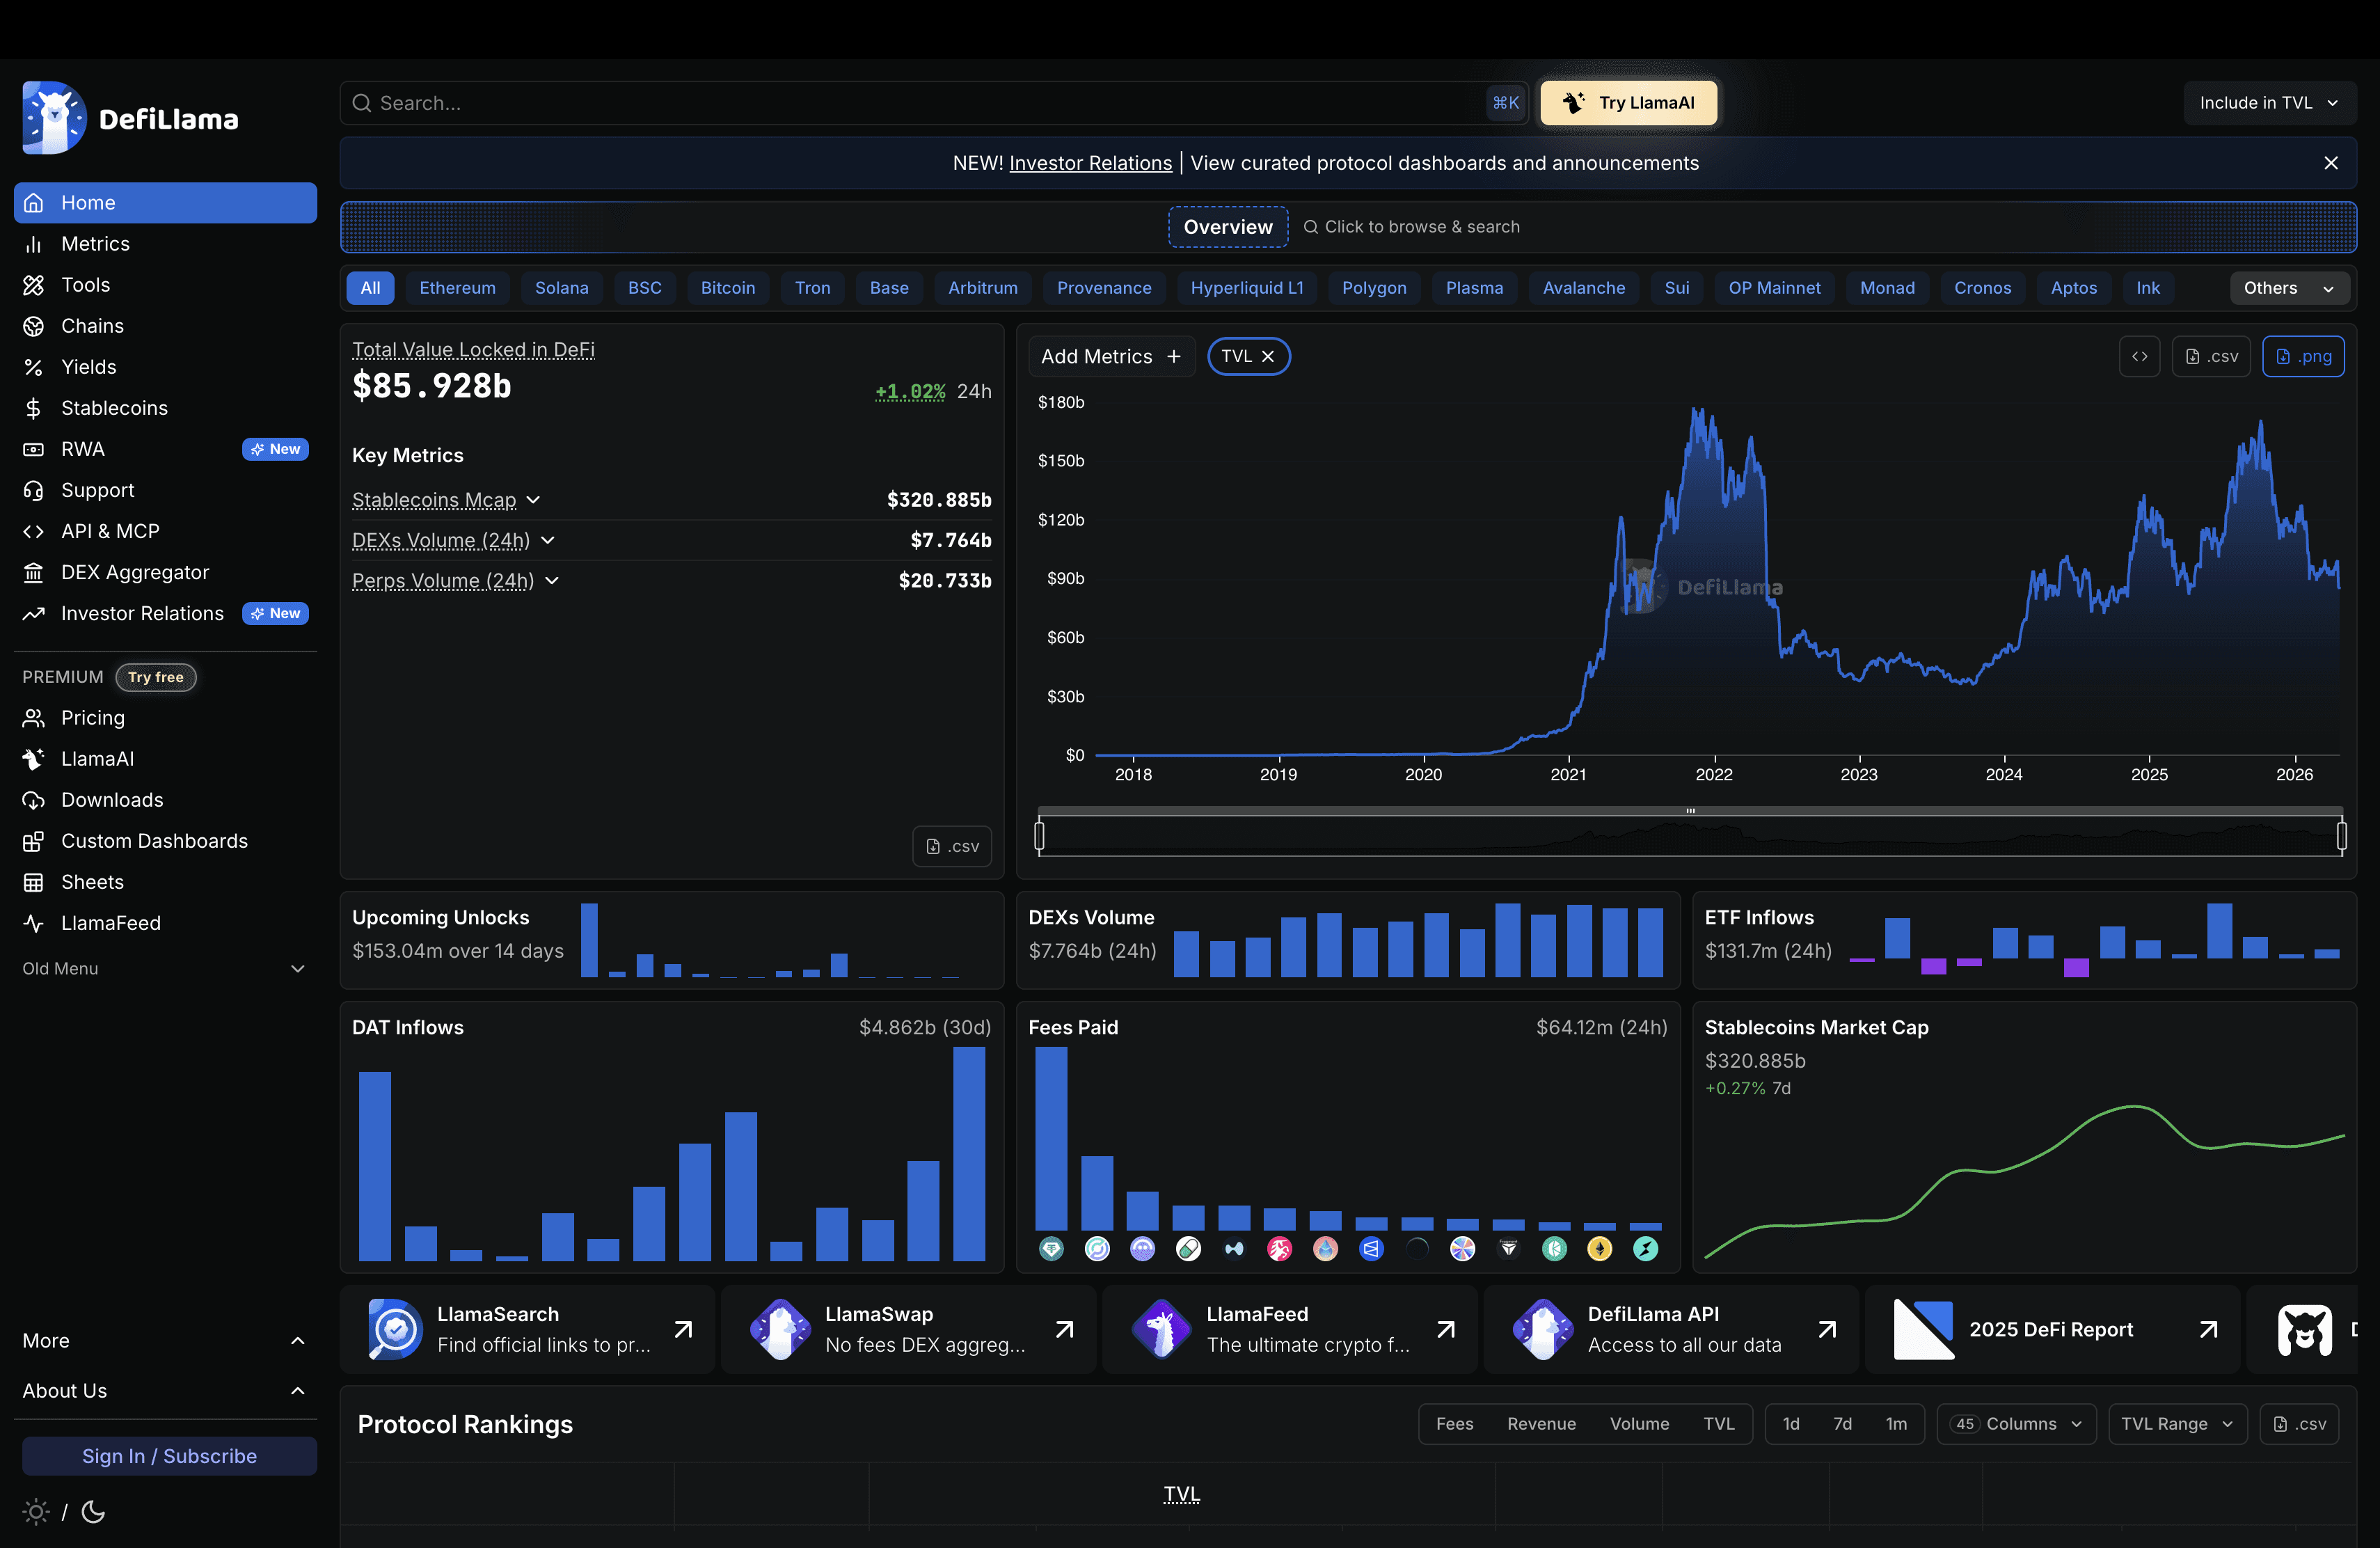Click the chart range slider right handle
This screenshot has width=2380, height=1548.
pos(2341,835)
